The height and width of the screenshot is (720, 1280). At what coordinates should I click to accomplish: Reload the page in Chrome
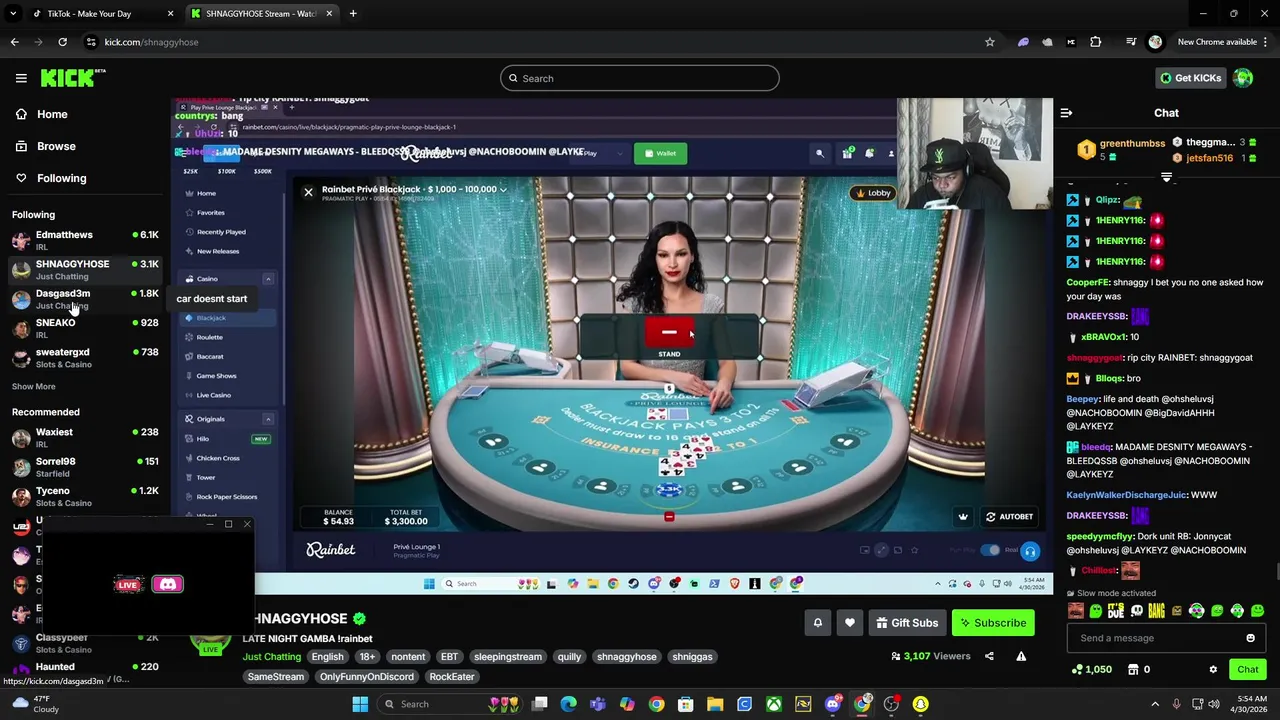pyautogui.click(x=62, y=42)
